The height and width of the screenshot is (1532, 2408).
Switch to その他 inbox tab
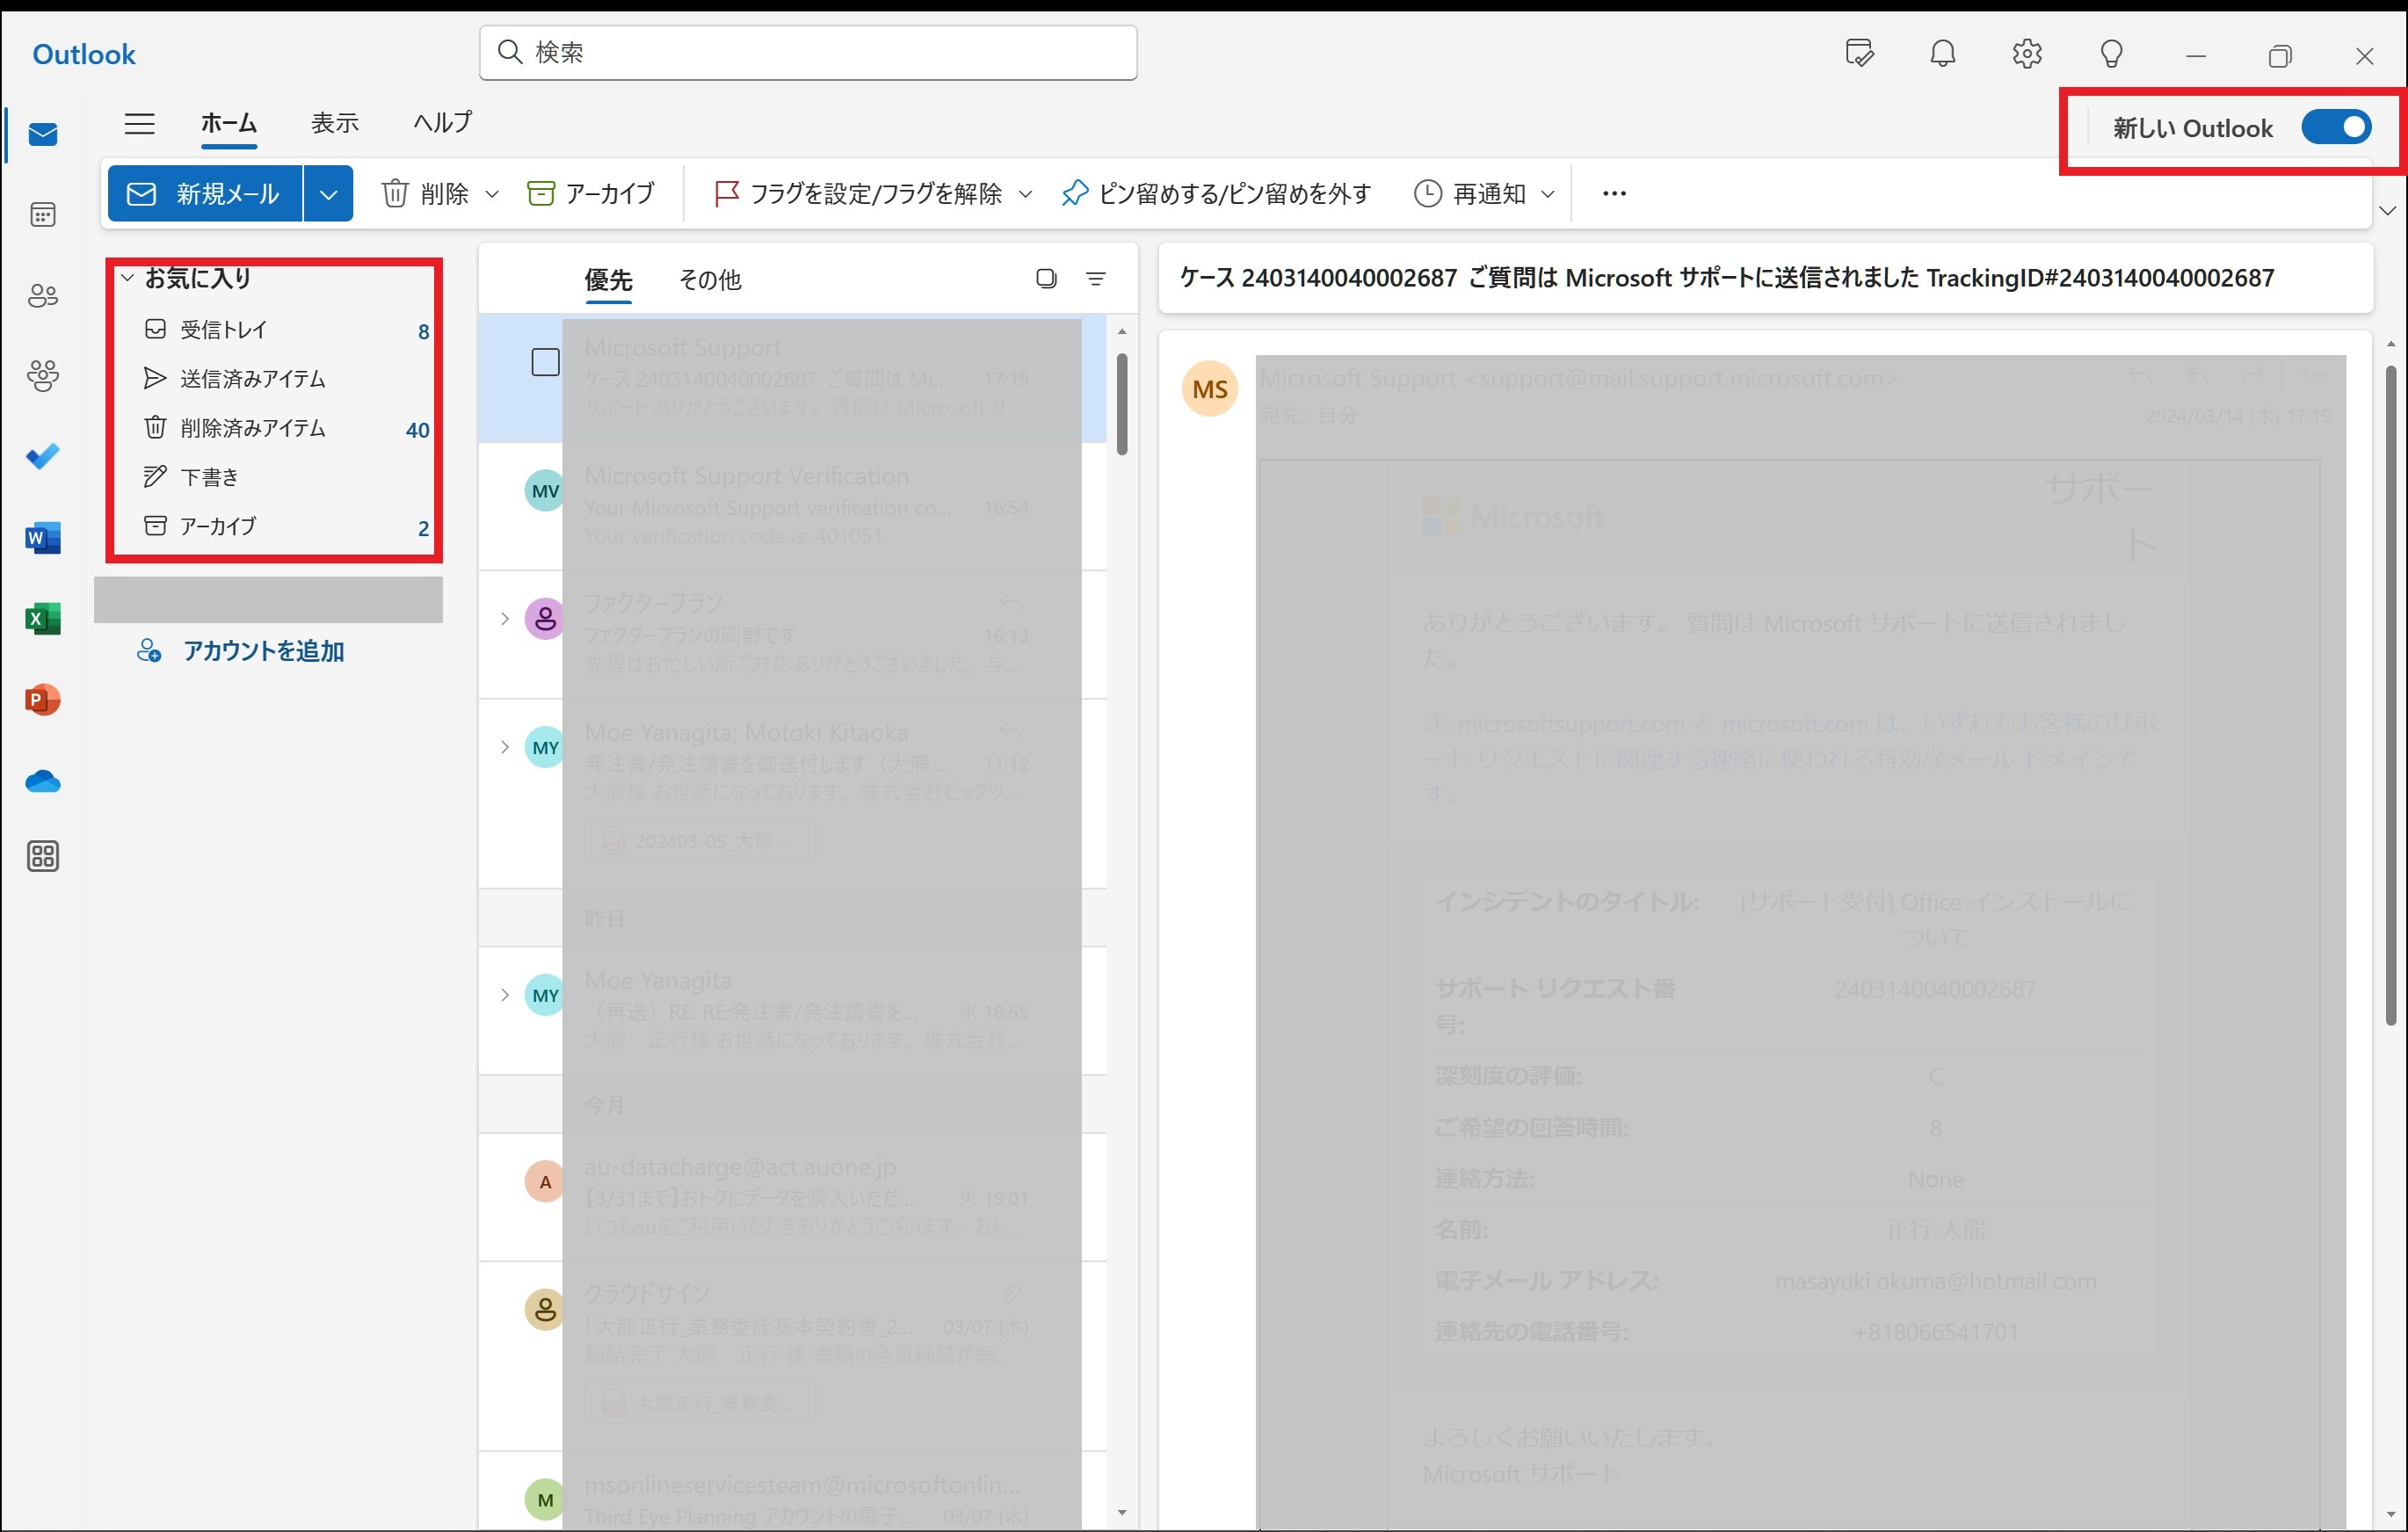(x=710, y=280)
